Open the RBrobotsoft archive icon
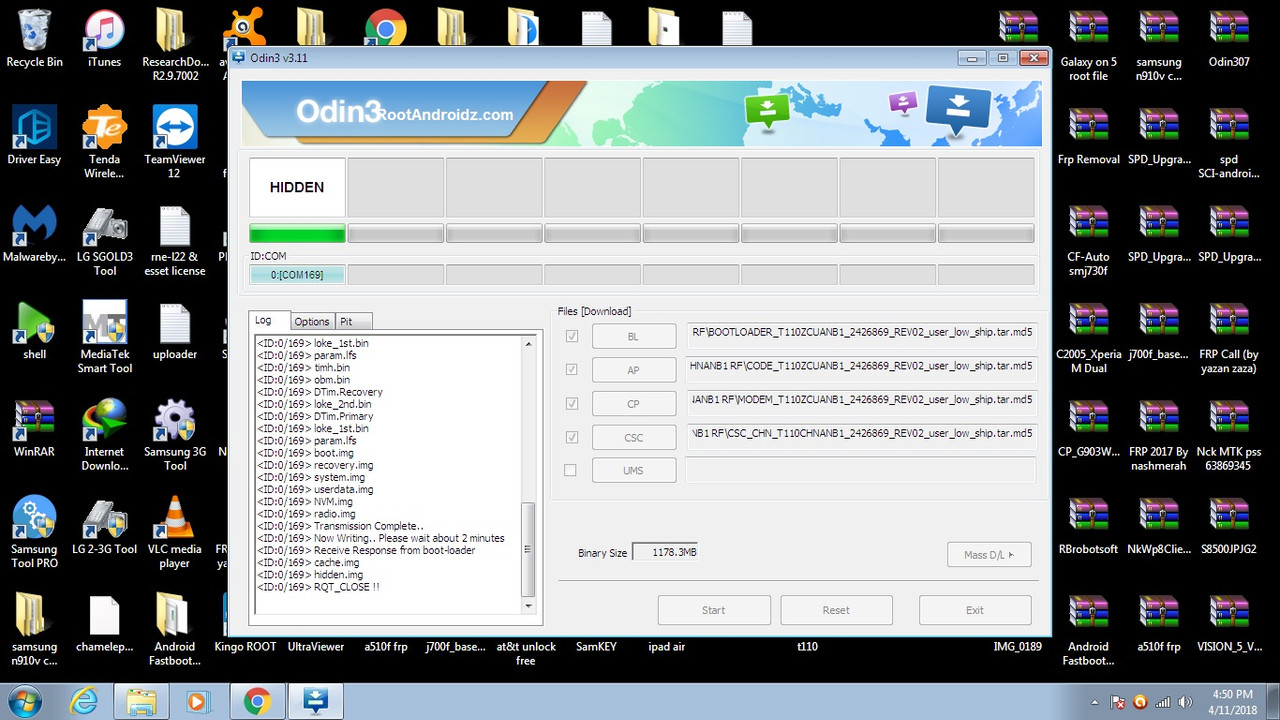The height and width of the screenshot is (720, 1280). pos(1088,526)
